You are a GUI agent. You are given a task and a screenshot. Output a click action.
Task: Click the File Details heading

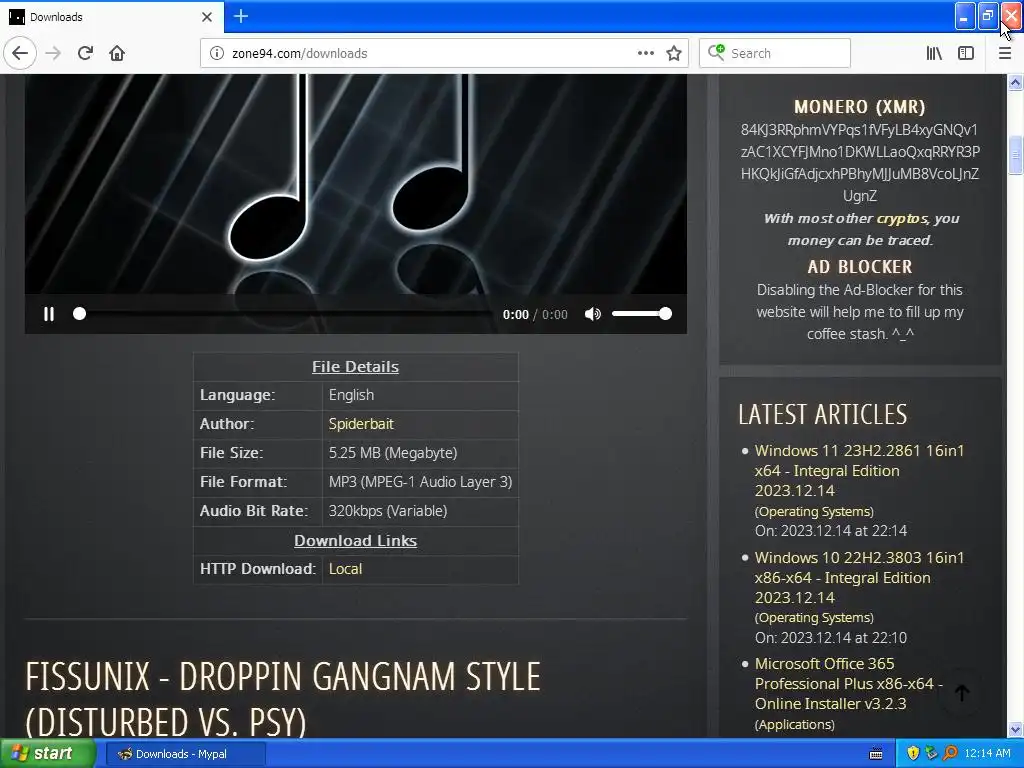(355, 367)
